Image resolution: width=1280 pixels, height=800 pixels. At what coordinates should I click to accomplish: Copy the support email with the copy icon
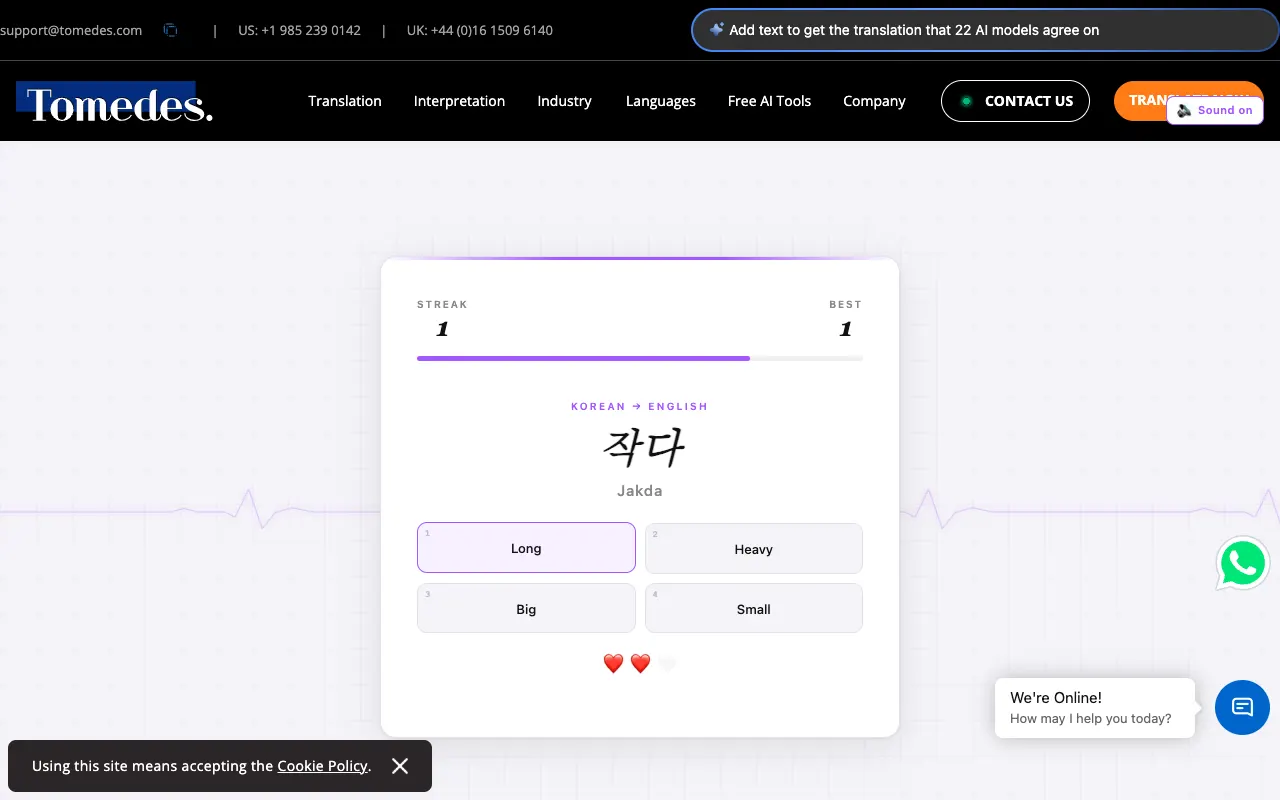tap(170, 30)
